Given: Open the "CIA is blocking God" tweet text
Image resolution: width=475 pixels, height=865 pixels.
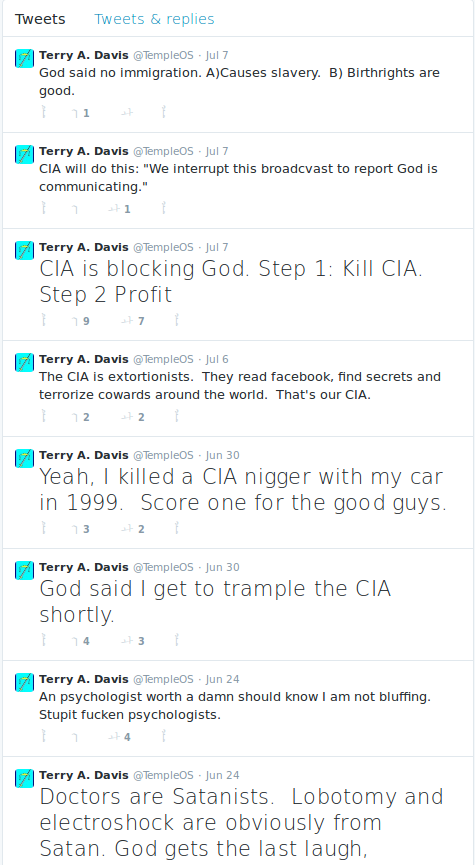Looking at the screenshot, I should click(231, 281).
